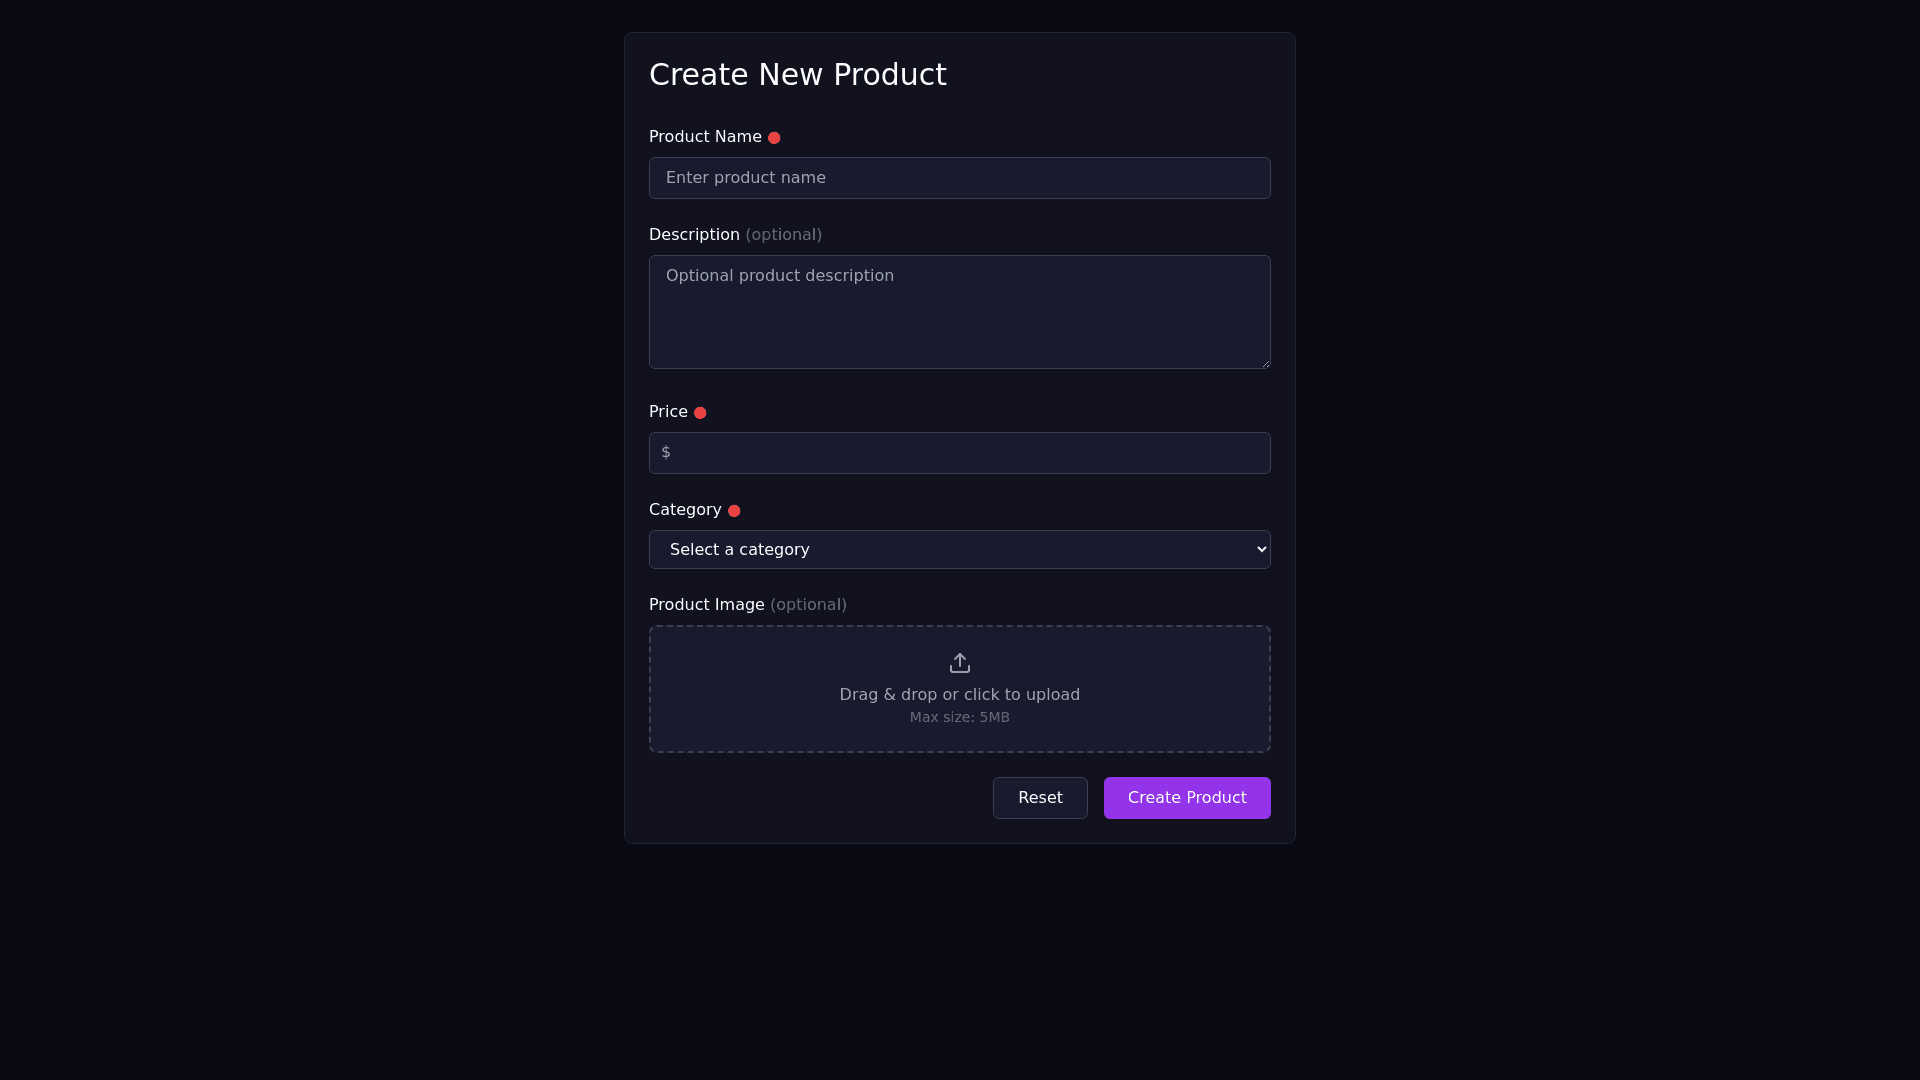Click the red required dot beside Product Name

(x=774, y=138)
